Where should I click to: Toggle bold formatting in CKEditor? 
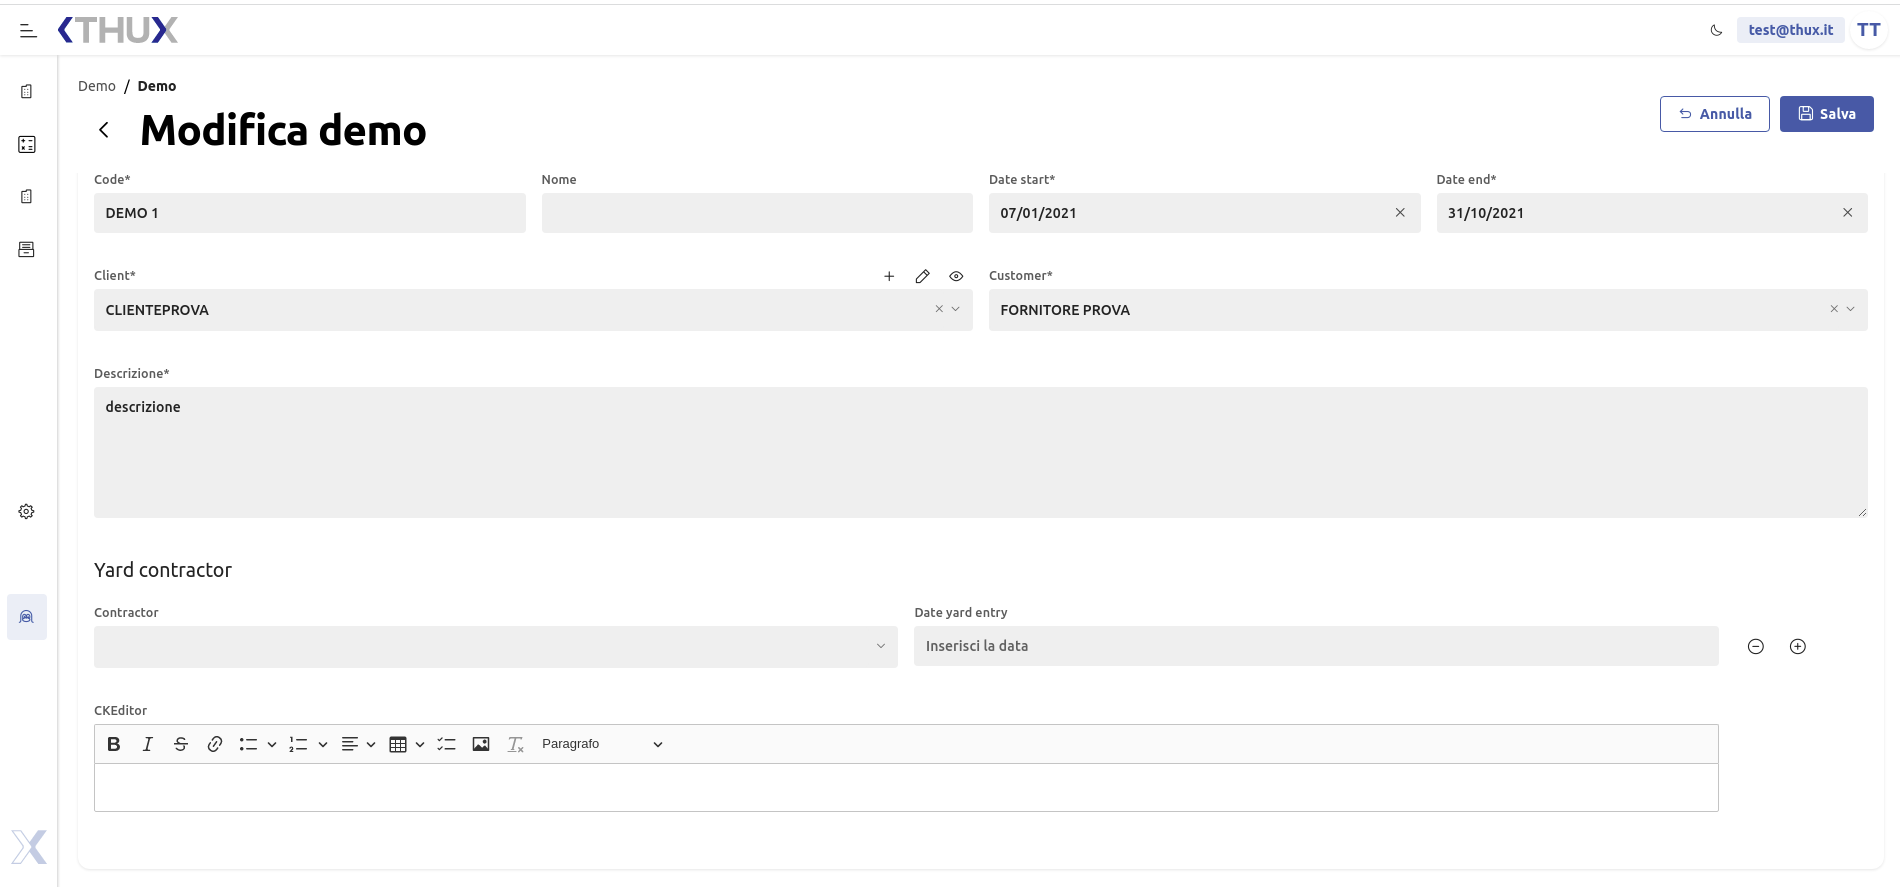[114, 744]
